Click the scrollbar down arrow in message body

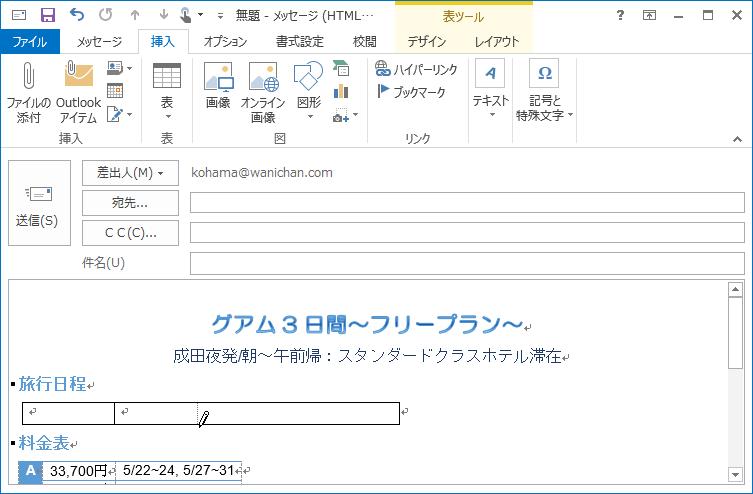click(x=735, y=474)
